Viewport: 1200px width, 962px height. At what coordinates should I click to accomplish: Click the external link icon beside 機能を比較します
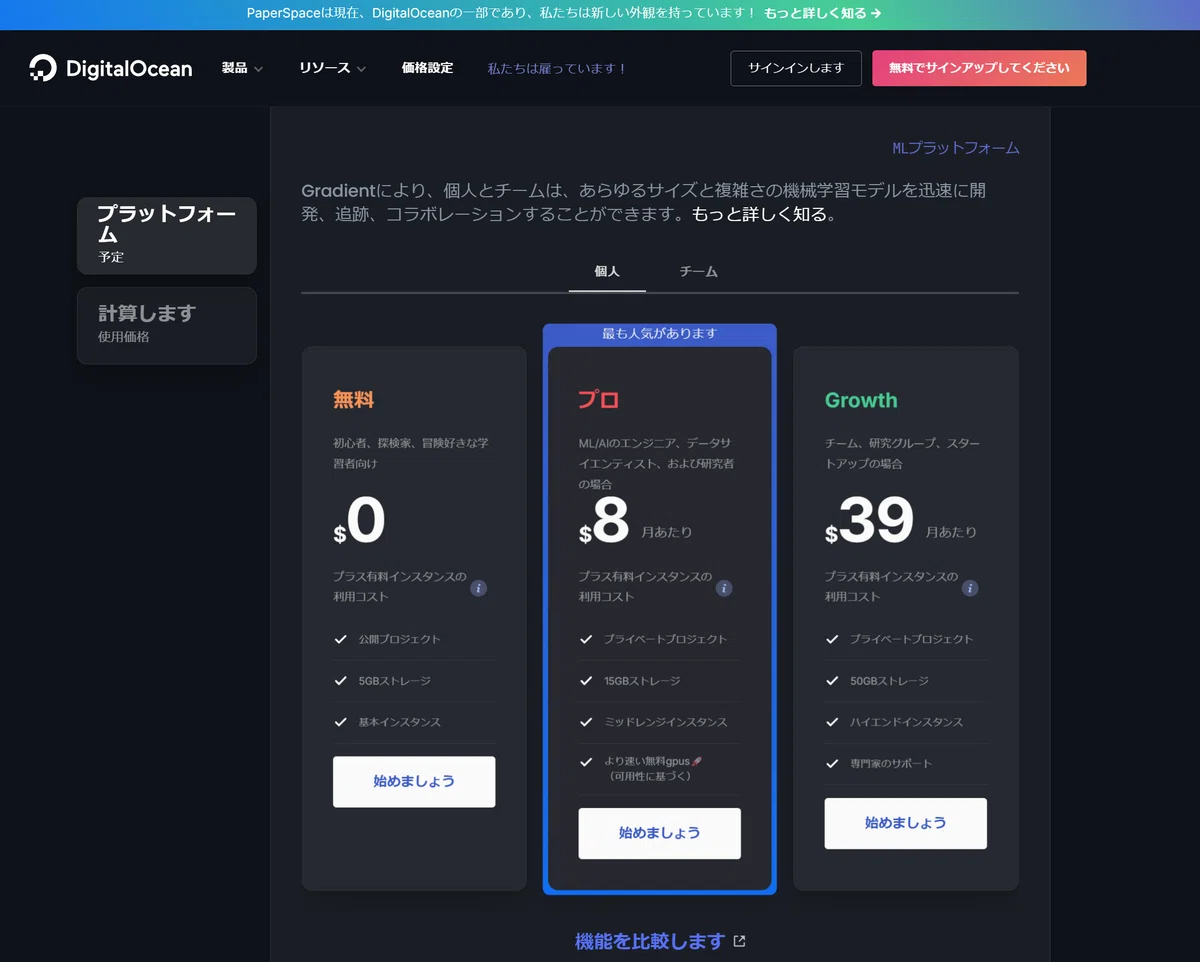pos(740,941)
